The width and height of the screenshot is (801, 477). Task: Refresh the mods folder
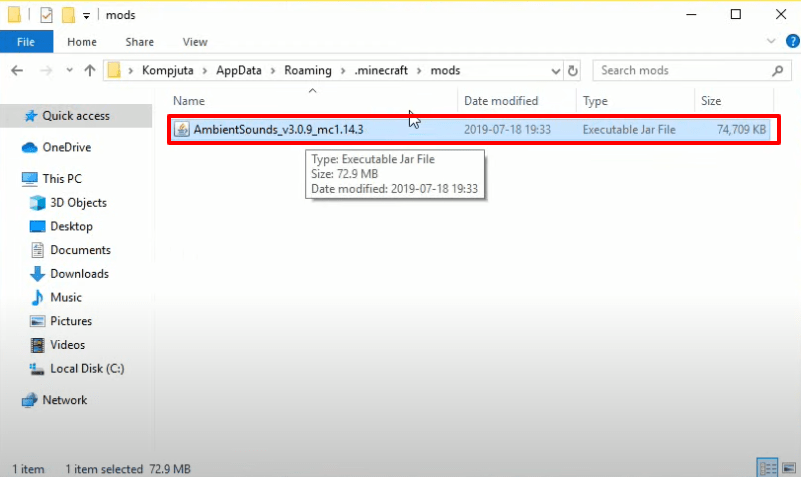(573, 71)
